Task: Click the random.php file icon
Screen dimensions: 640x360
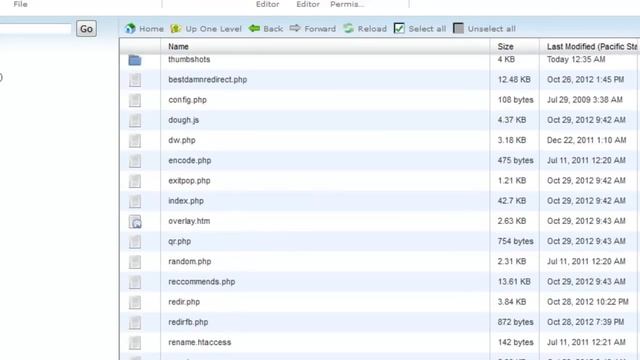Action: coord(135,262)
